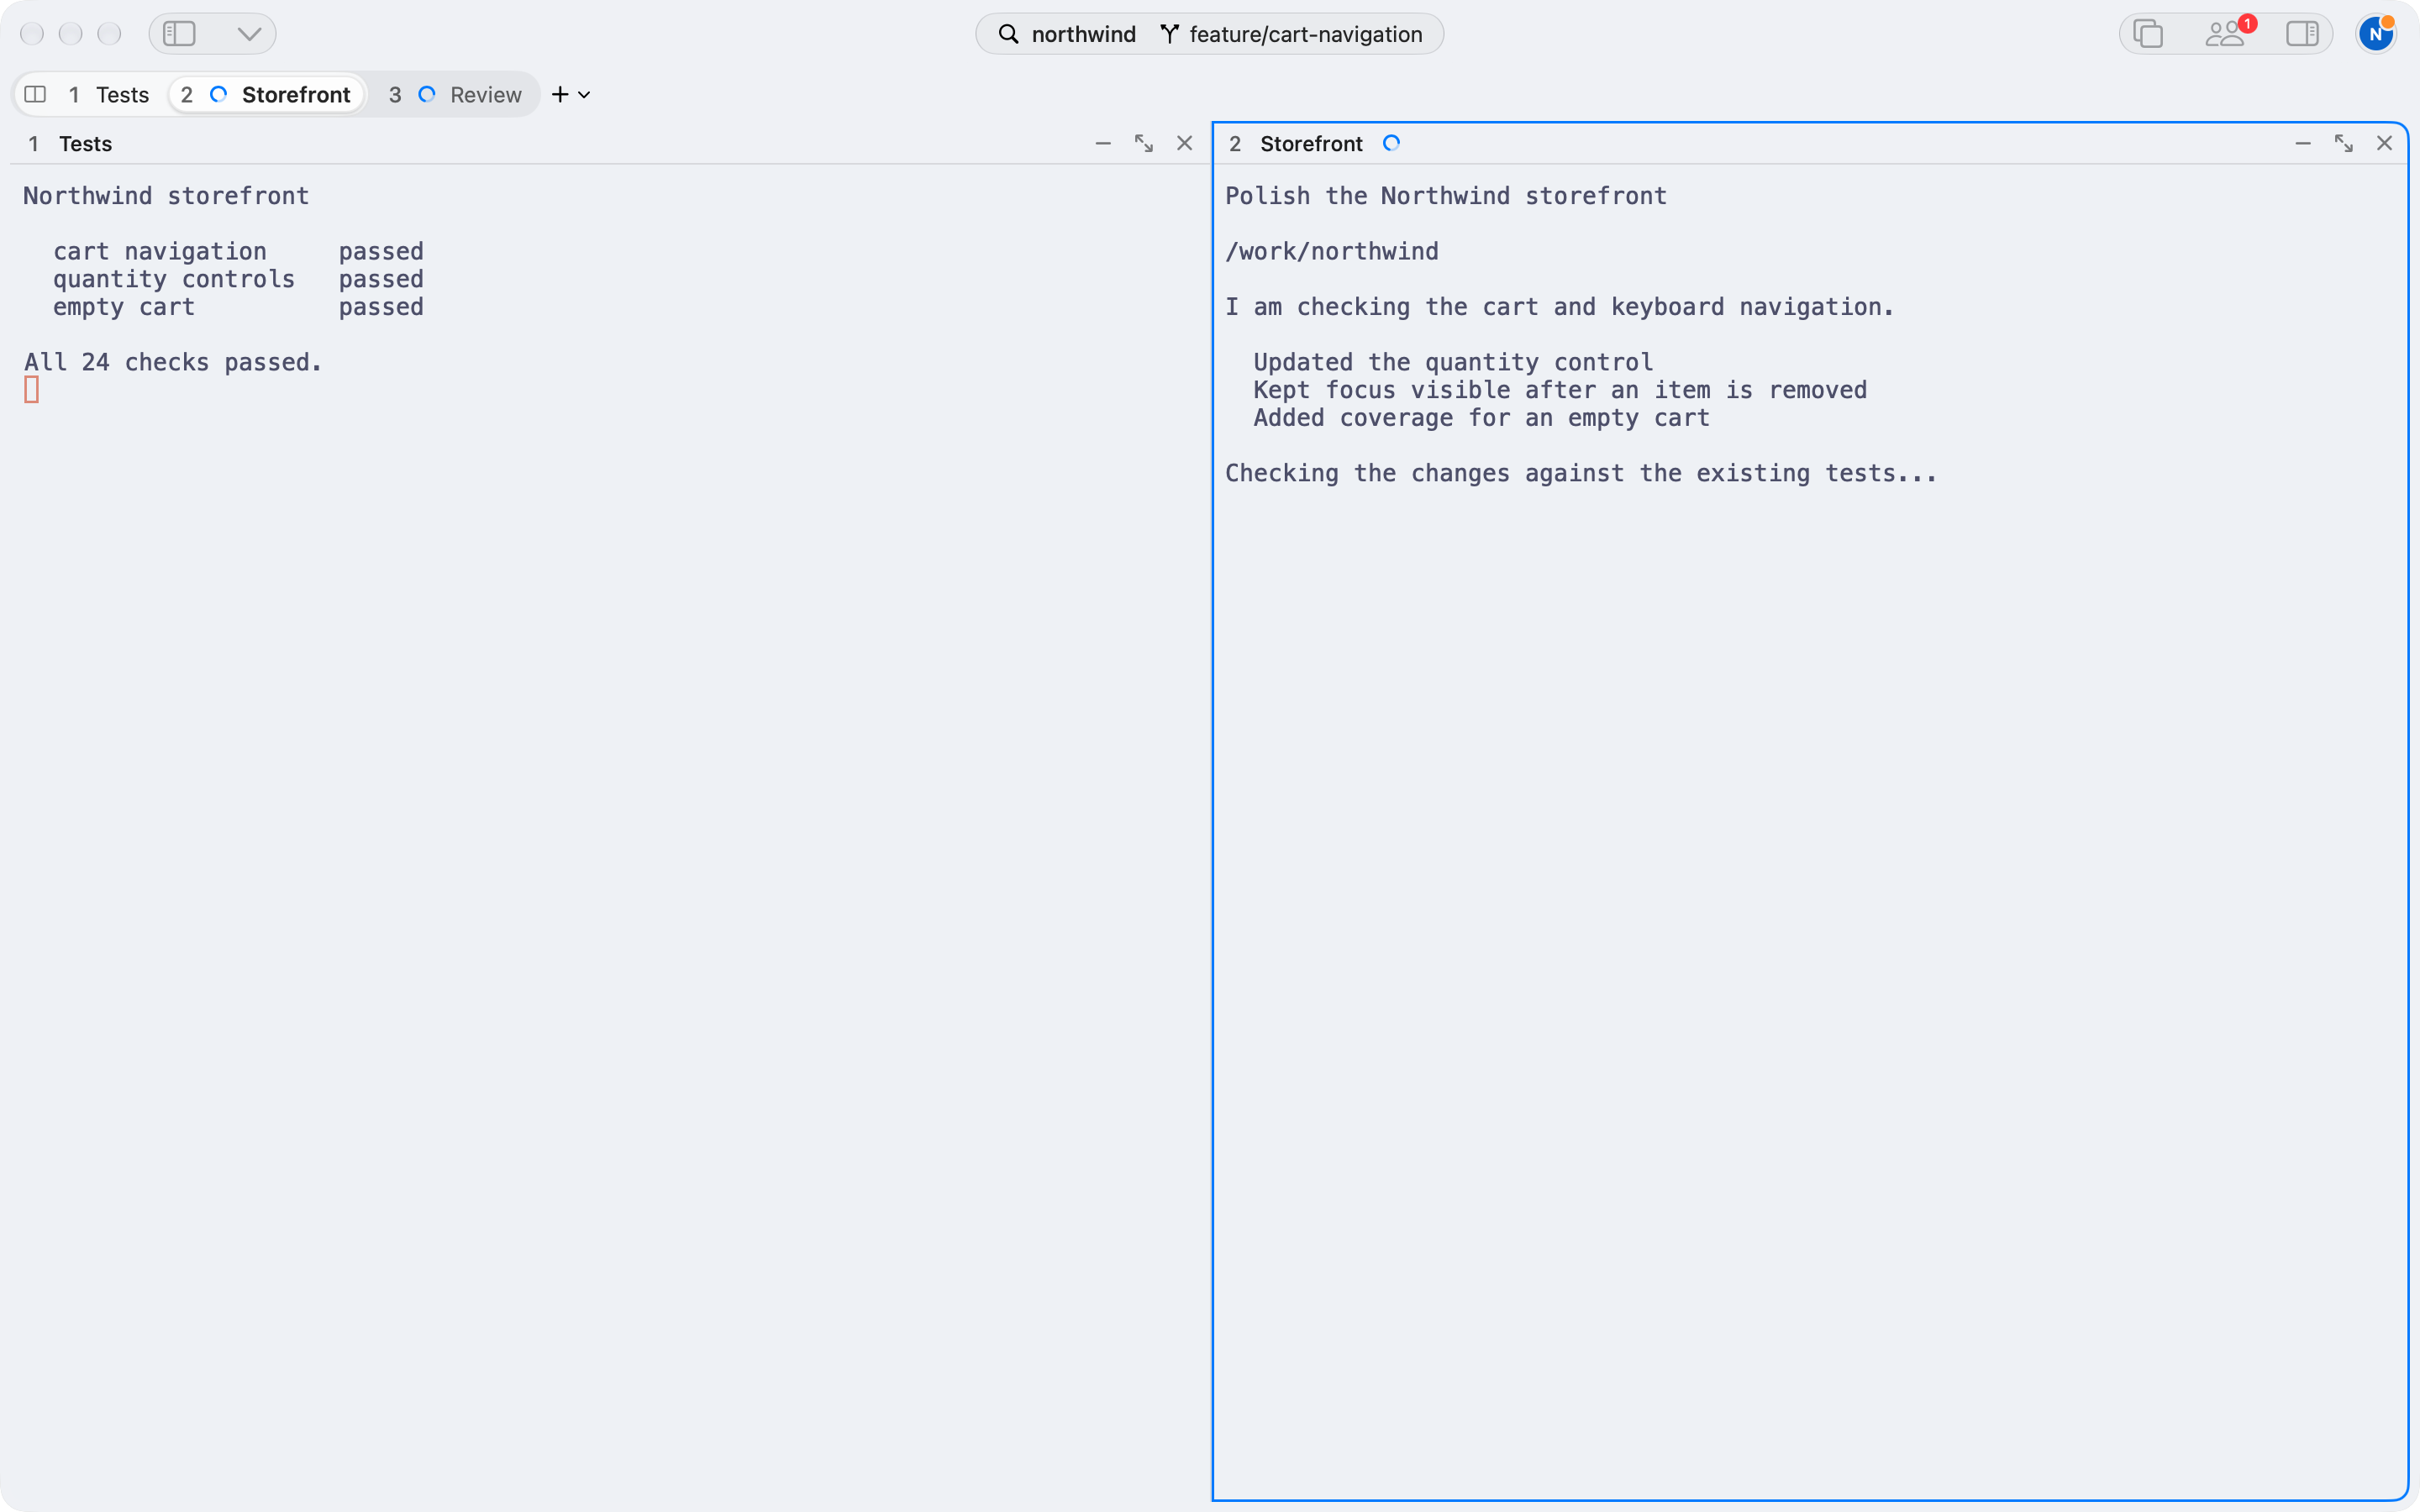Close the Tests pane
The width and height of the screenshot is (2420, 1512).
tap(1185, 143)
